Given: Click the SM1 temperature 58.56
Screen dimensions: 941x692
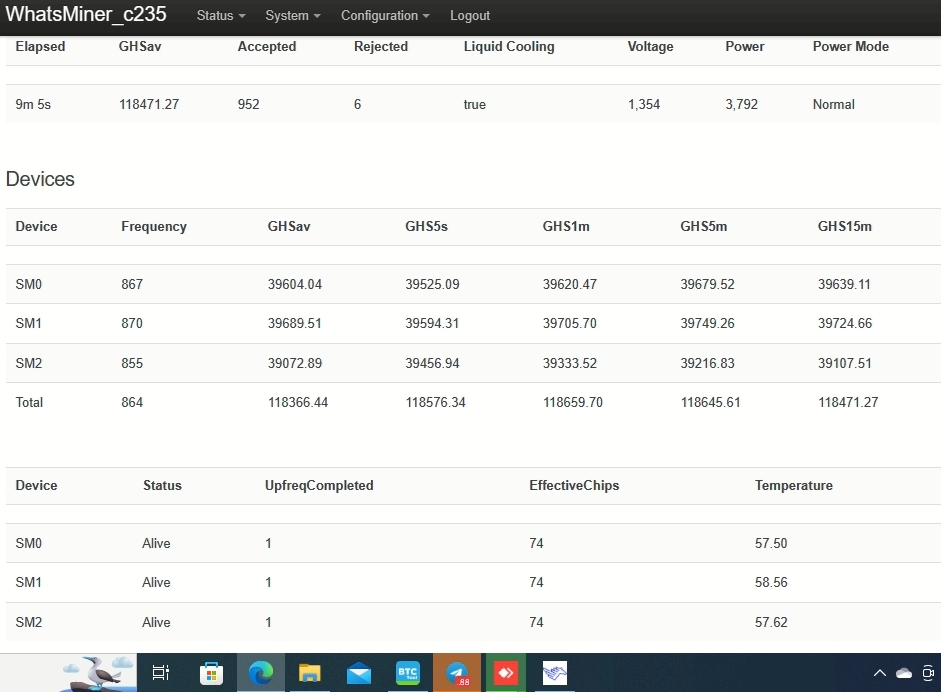Looking at the screenshot, I should 771,583.
